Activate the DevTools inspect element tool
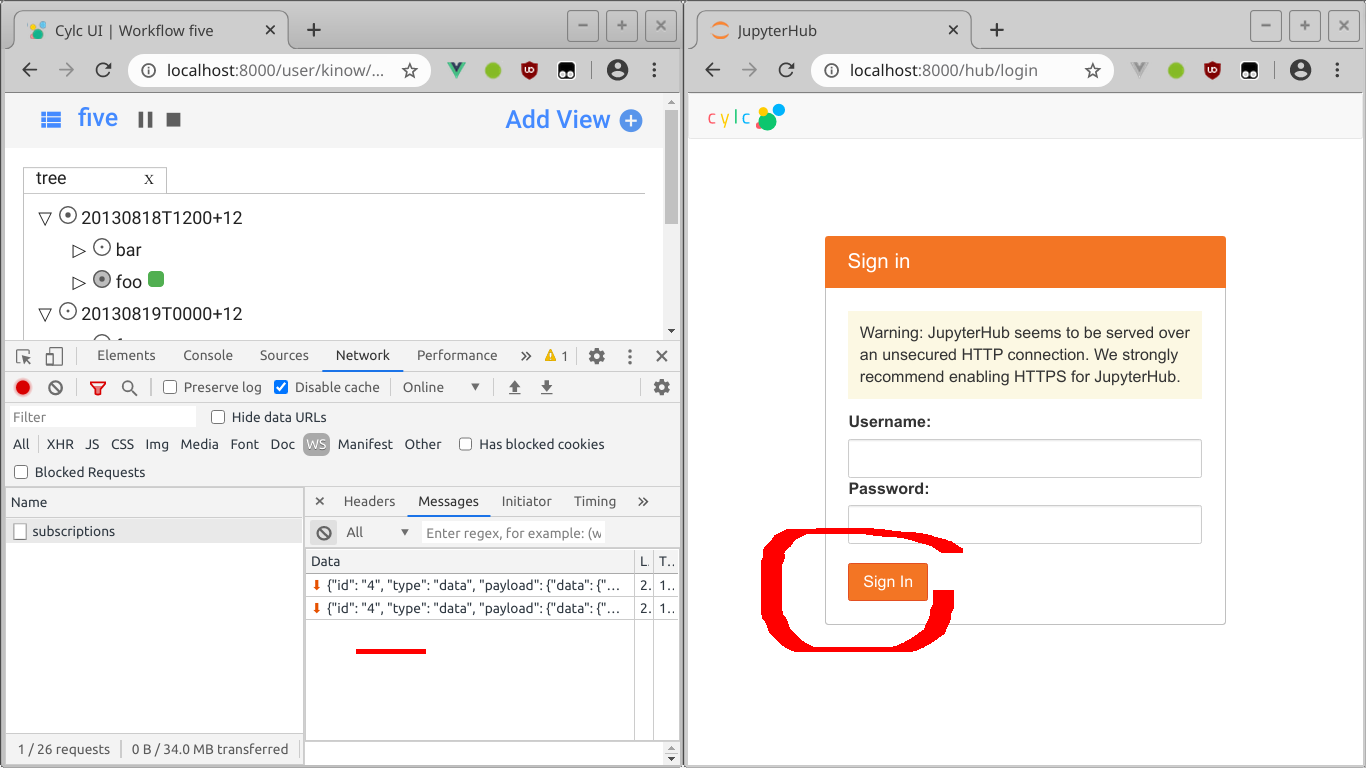The width and height of the screenshot is (1366, 768). click(24, 356)
